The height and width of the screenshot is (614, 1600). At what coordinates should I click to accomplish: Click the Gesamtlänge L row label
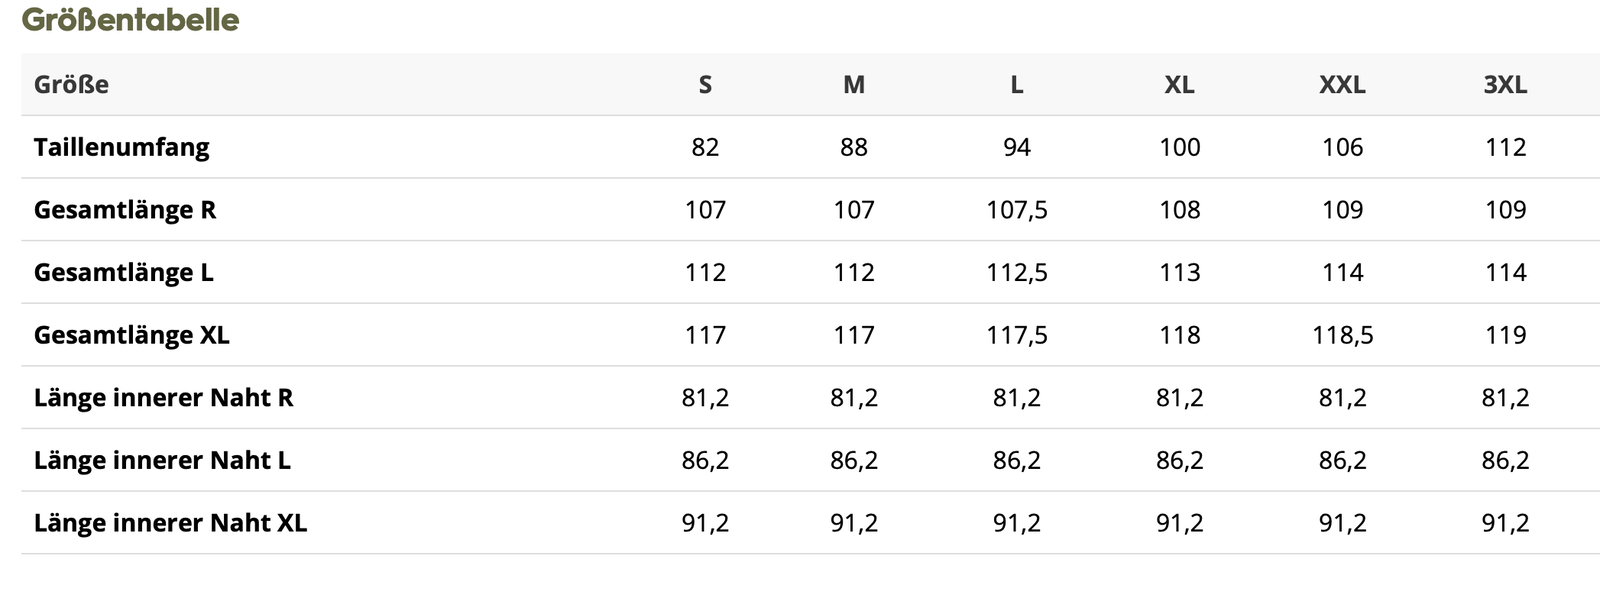tap(124, 272)
